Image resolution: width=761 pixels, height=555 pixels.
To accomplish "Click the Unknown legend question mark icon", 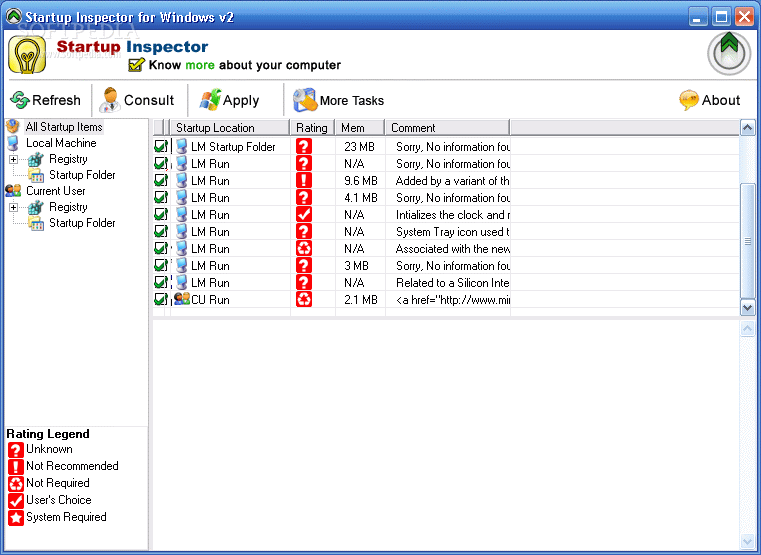I will point(16,450).
